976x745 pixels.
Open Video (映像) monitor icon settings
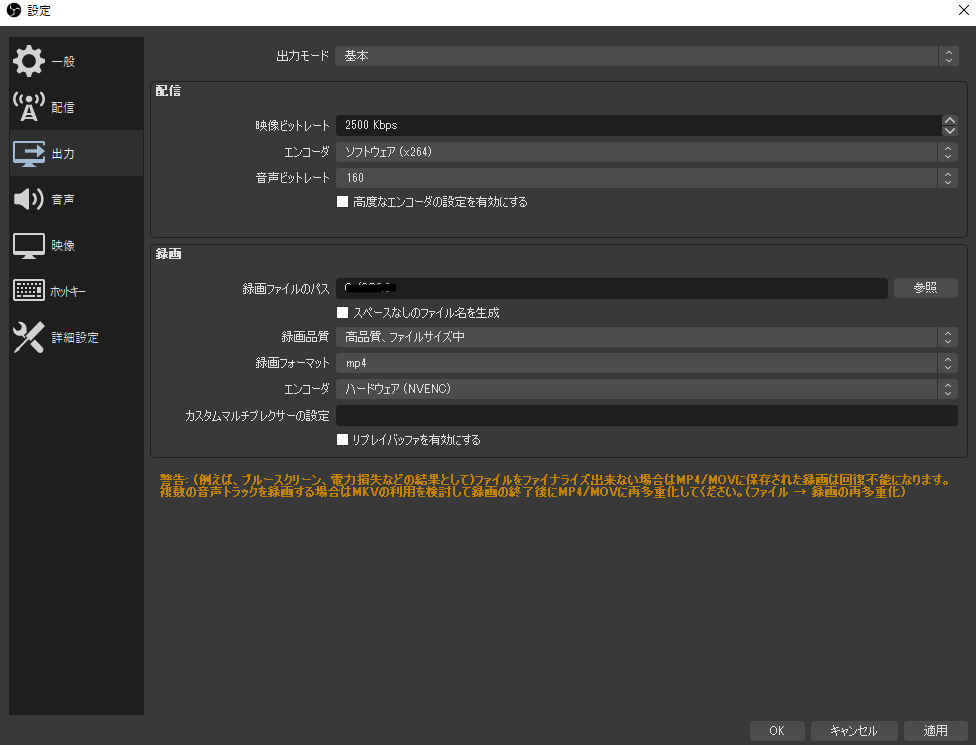[x=29, y=245]
